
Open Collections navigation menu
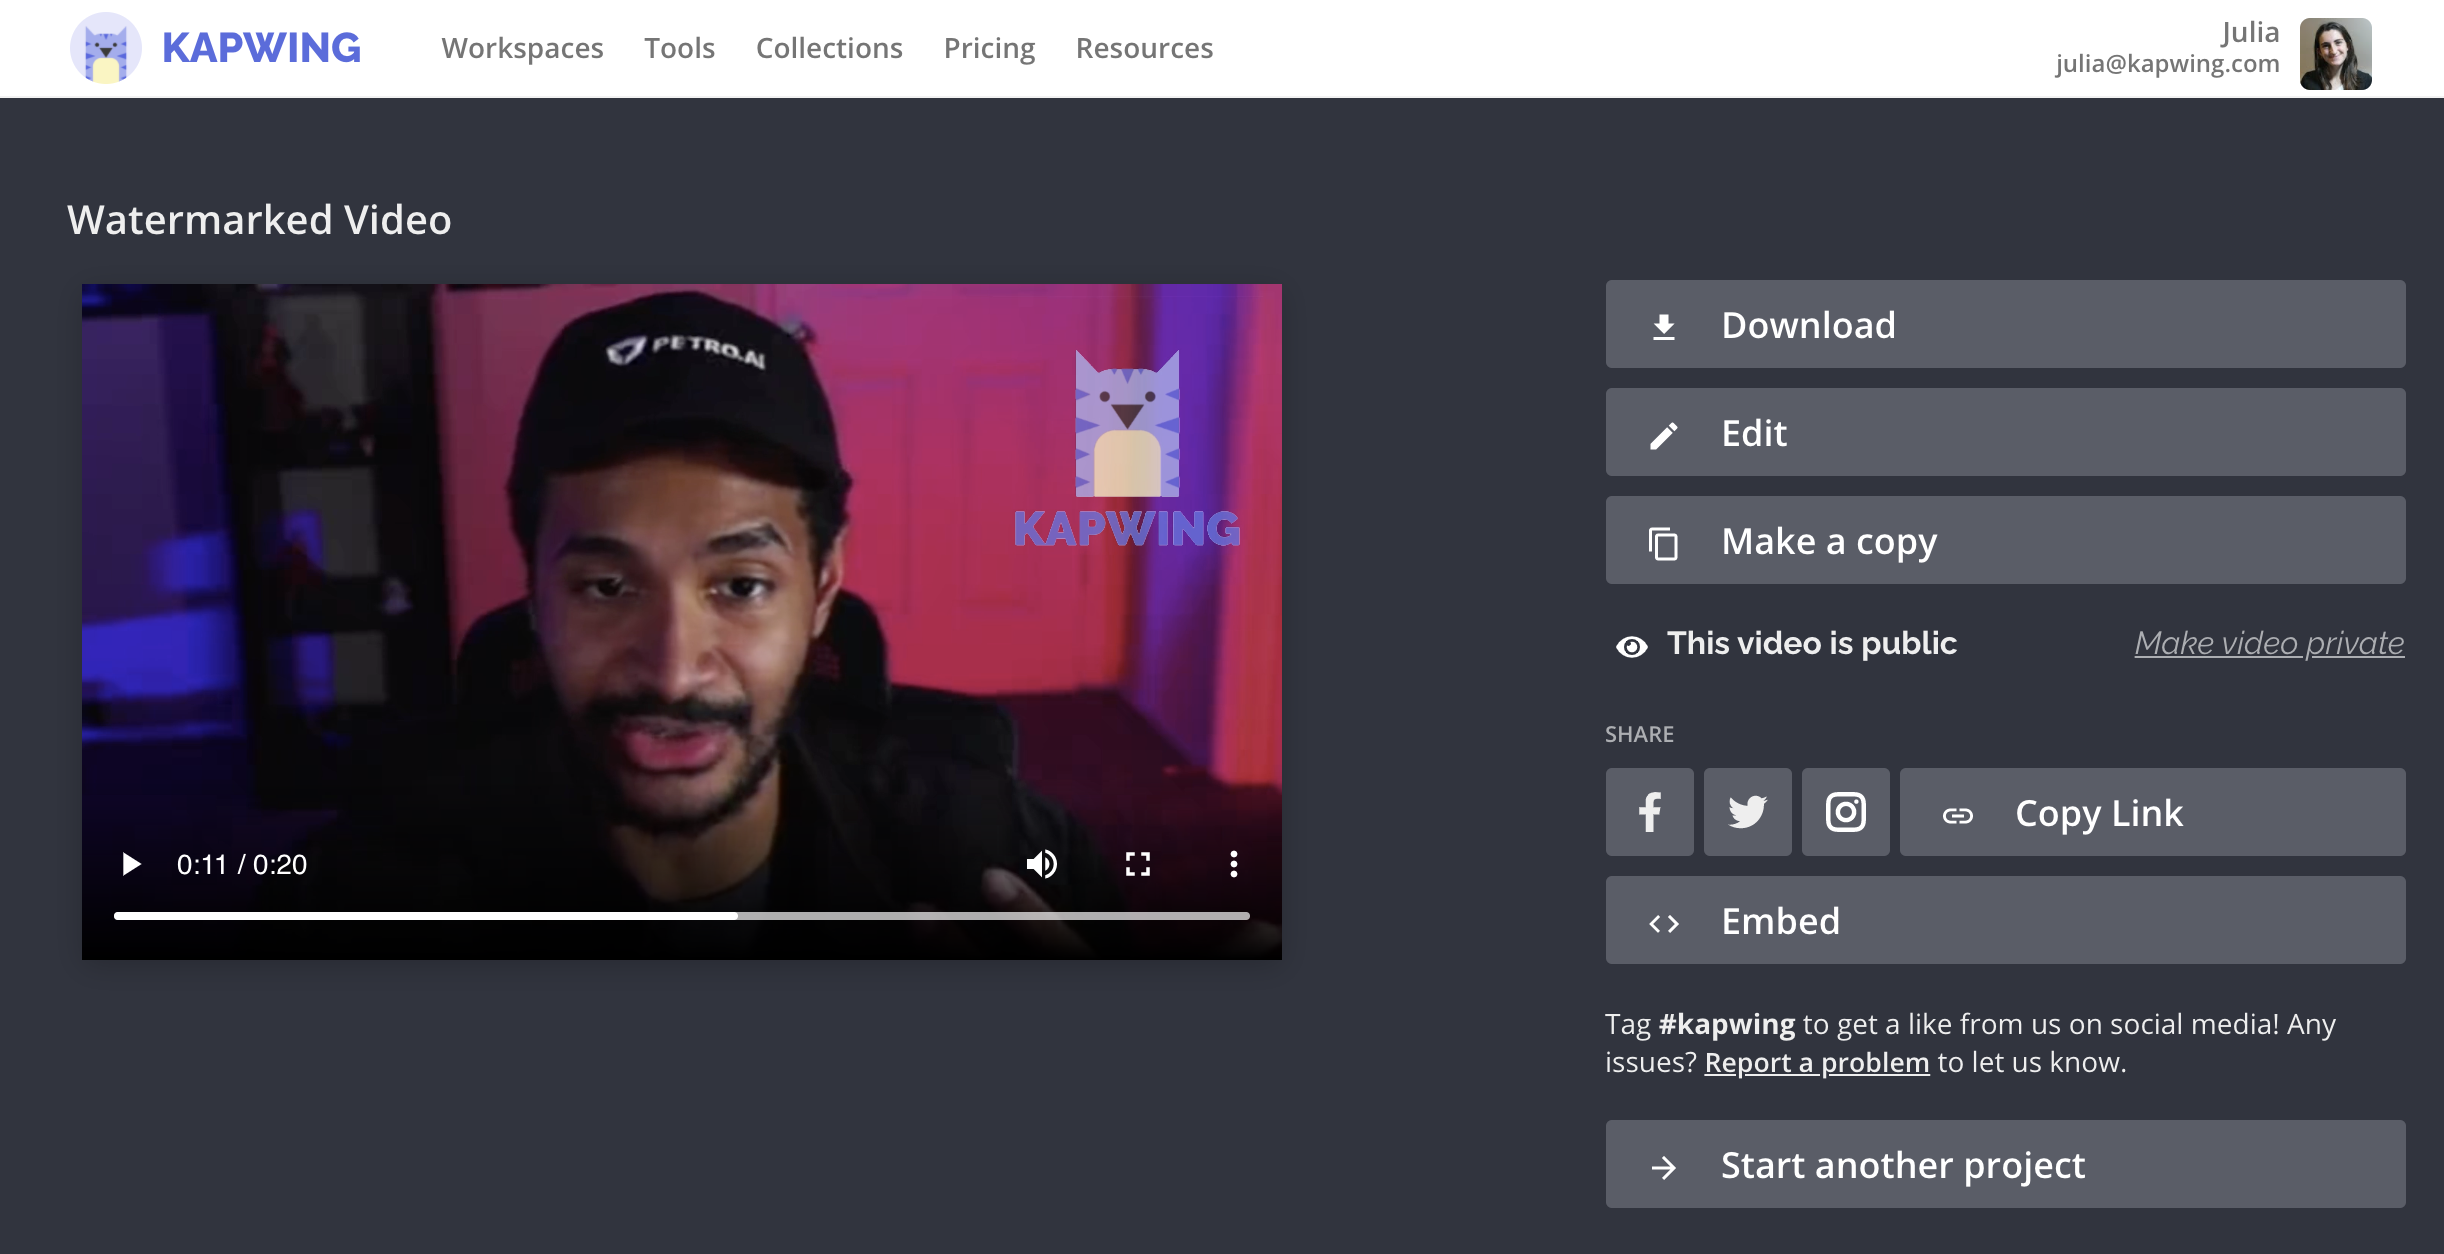point(827,48)
